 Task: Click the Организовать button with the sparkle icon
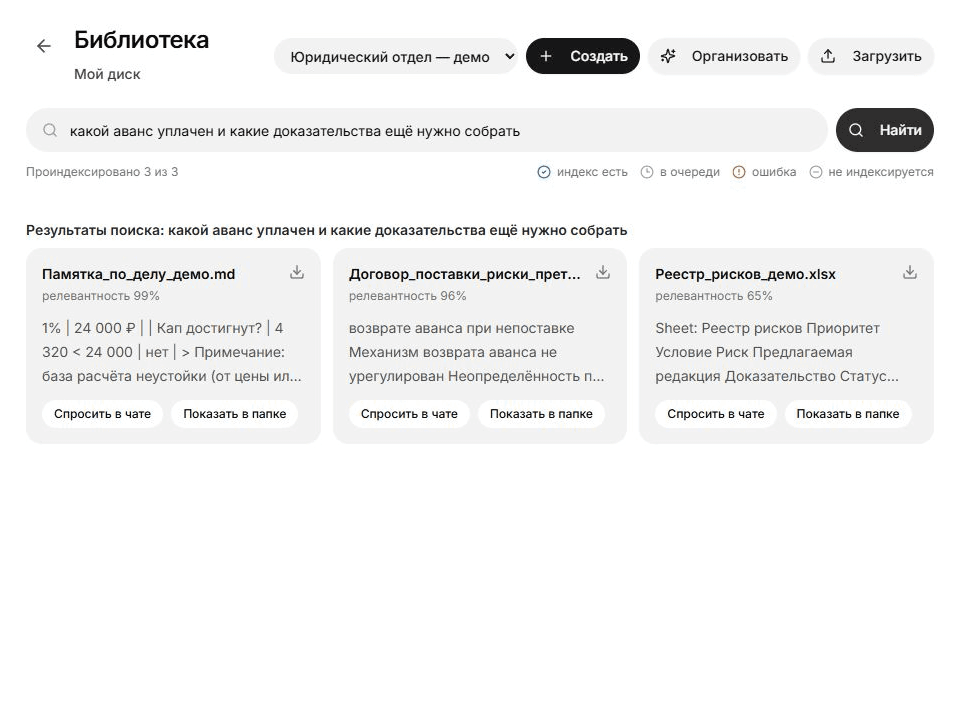pos(724,56)
